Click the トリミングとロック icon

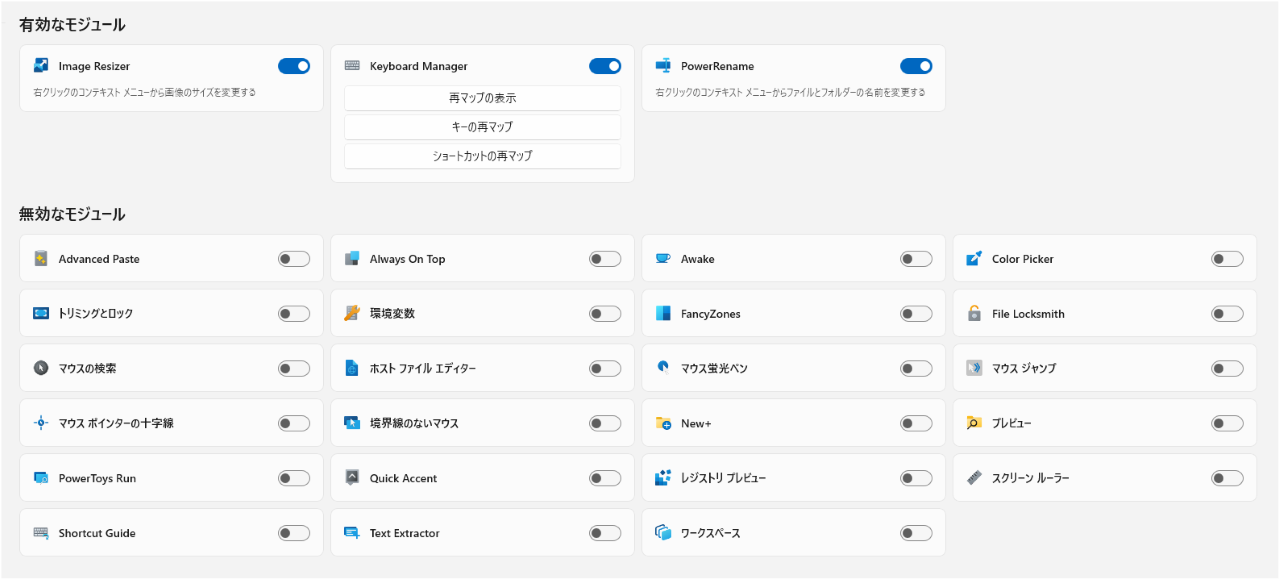[41, 314]
